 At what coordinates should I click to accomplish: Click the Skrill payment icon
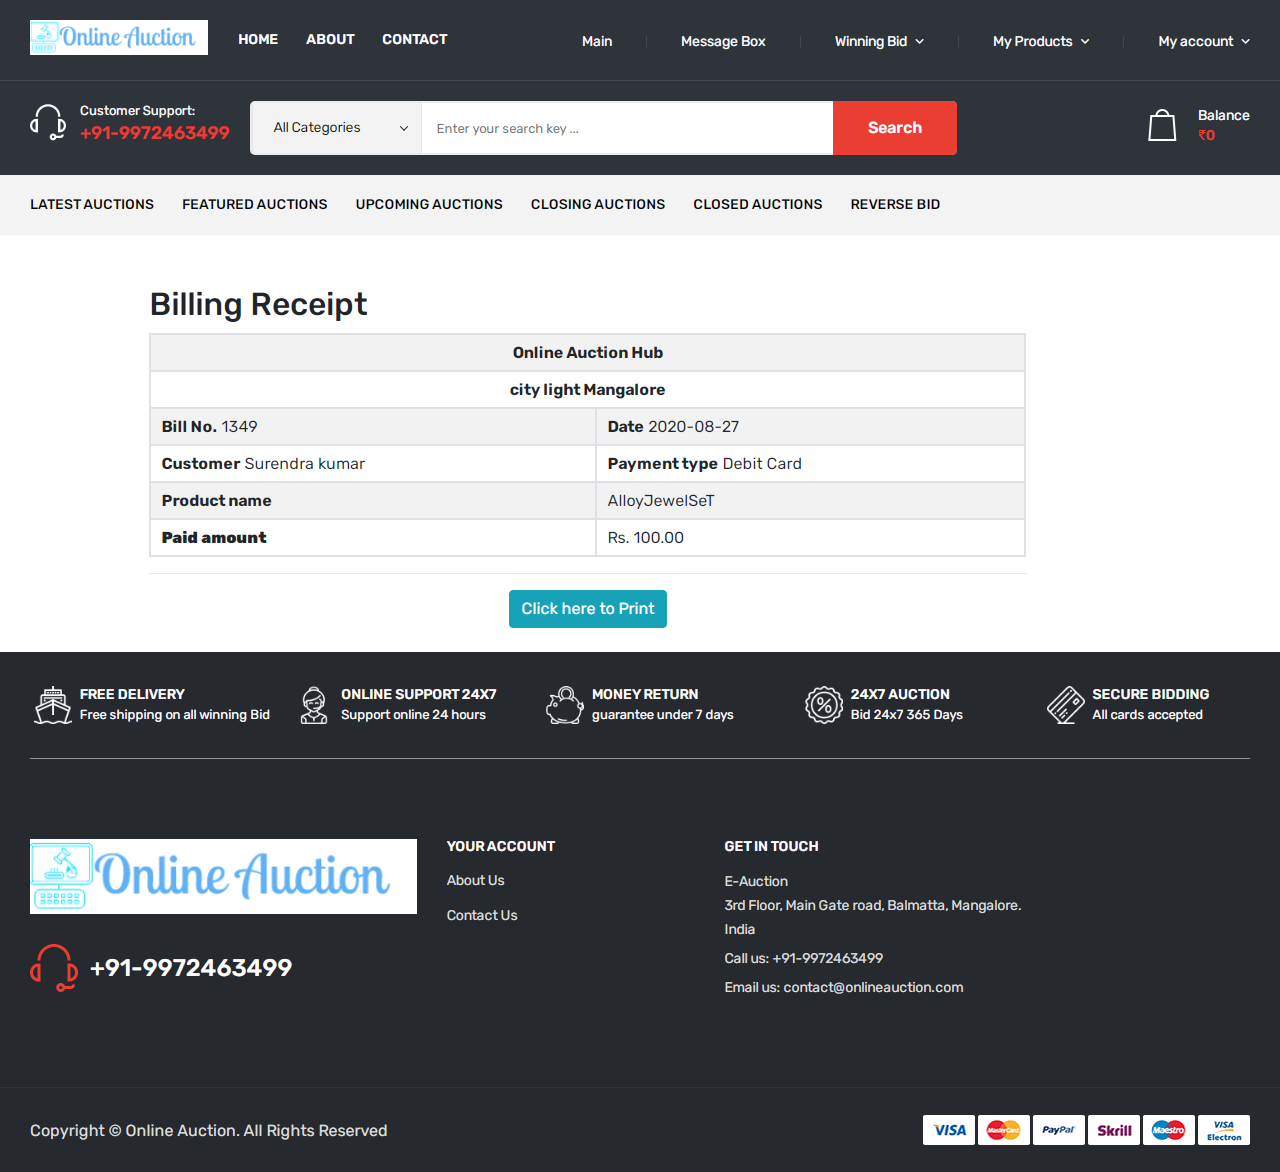point(1114,1130)
